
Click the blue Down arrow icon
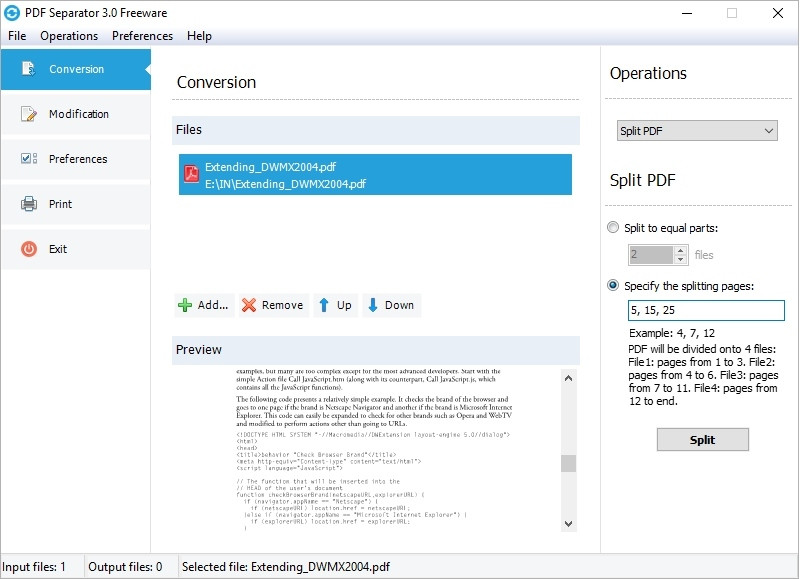click(372, 305)
